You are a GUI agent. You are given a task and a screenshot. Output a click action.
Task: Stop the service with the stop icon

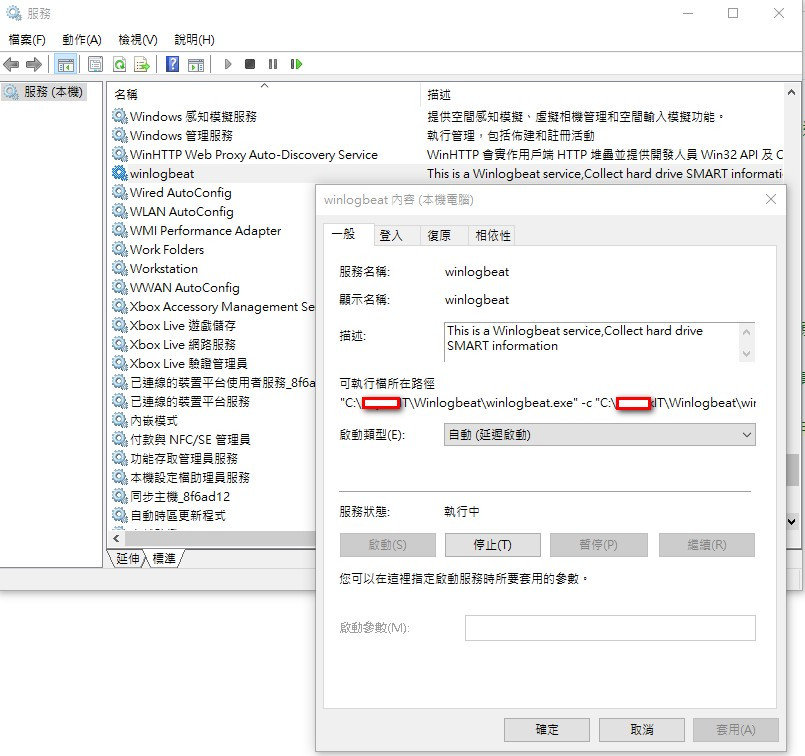250,64
